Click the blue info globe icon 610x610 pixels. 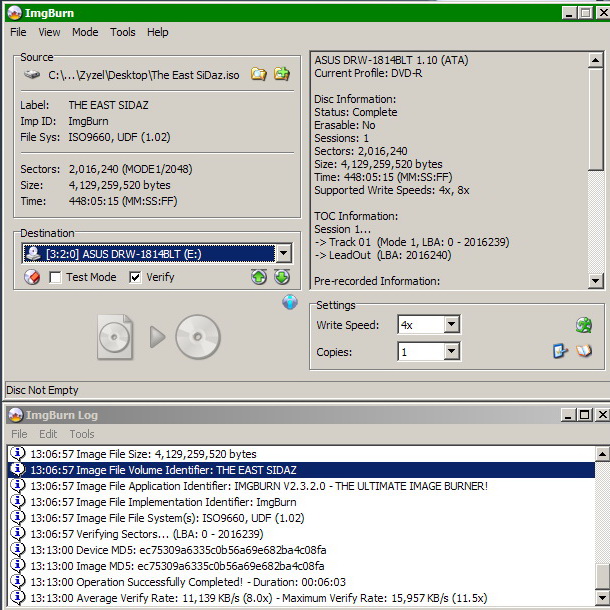[290, 302]
